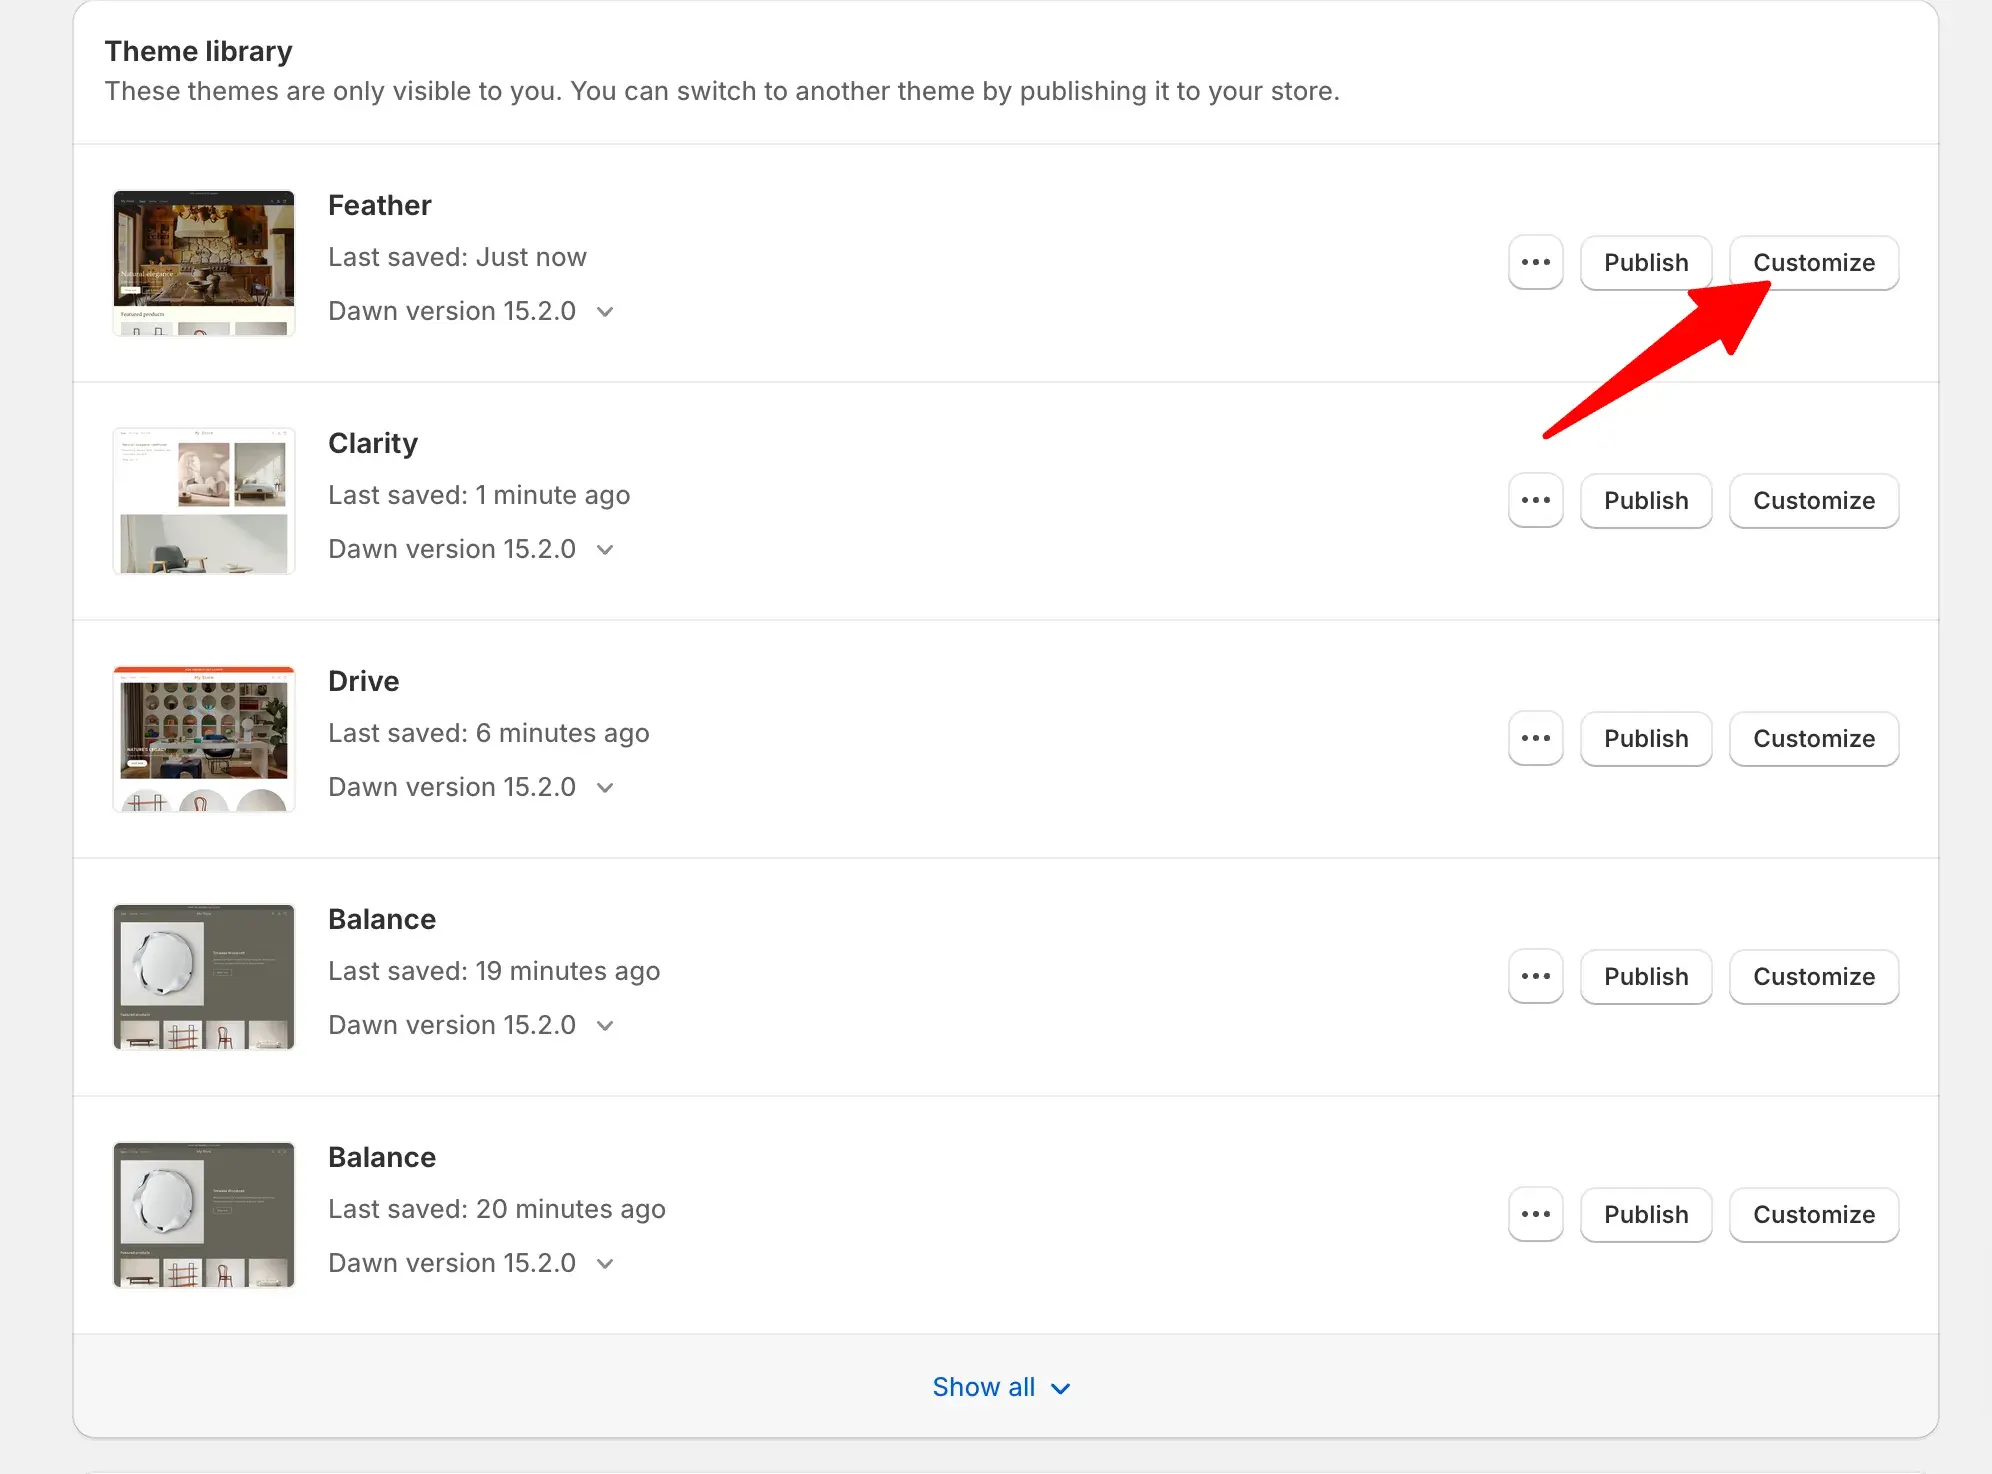
Task: Open the three-dot menu for Feather theme
Action: 1535,262
